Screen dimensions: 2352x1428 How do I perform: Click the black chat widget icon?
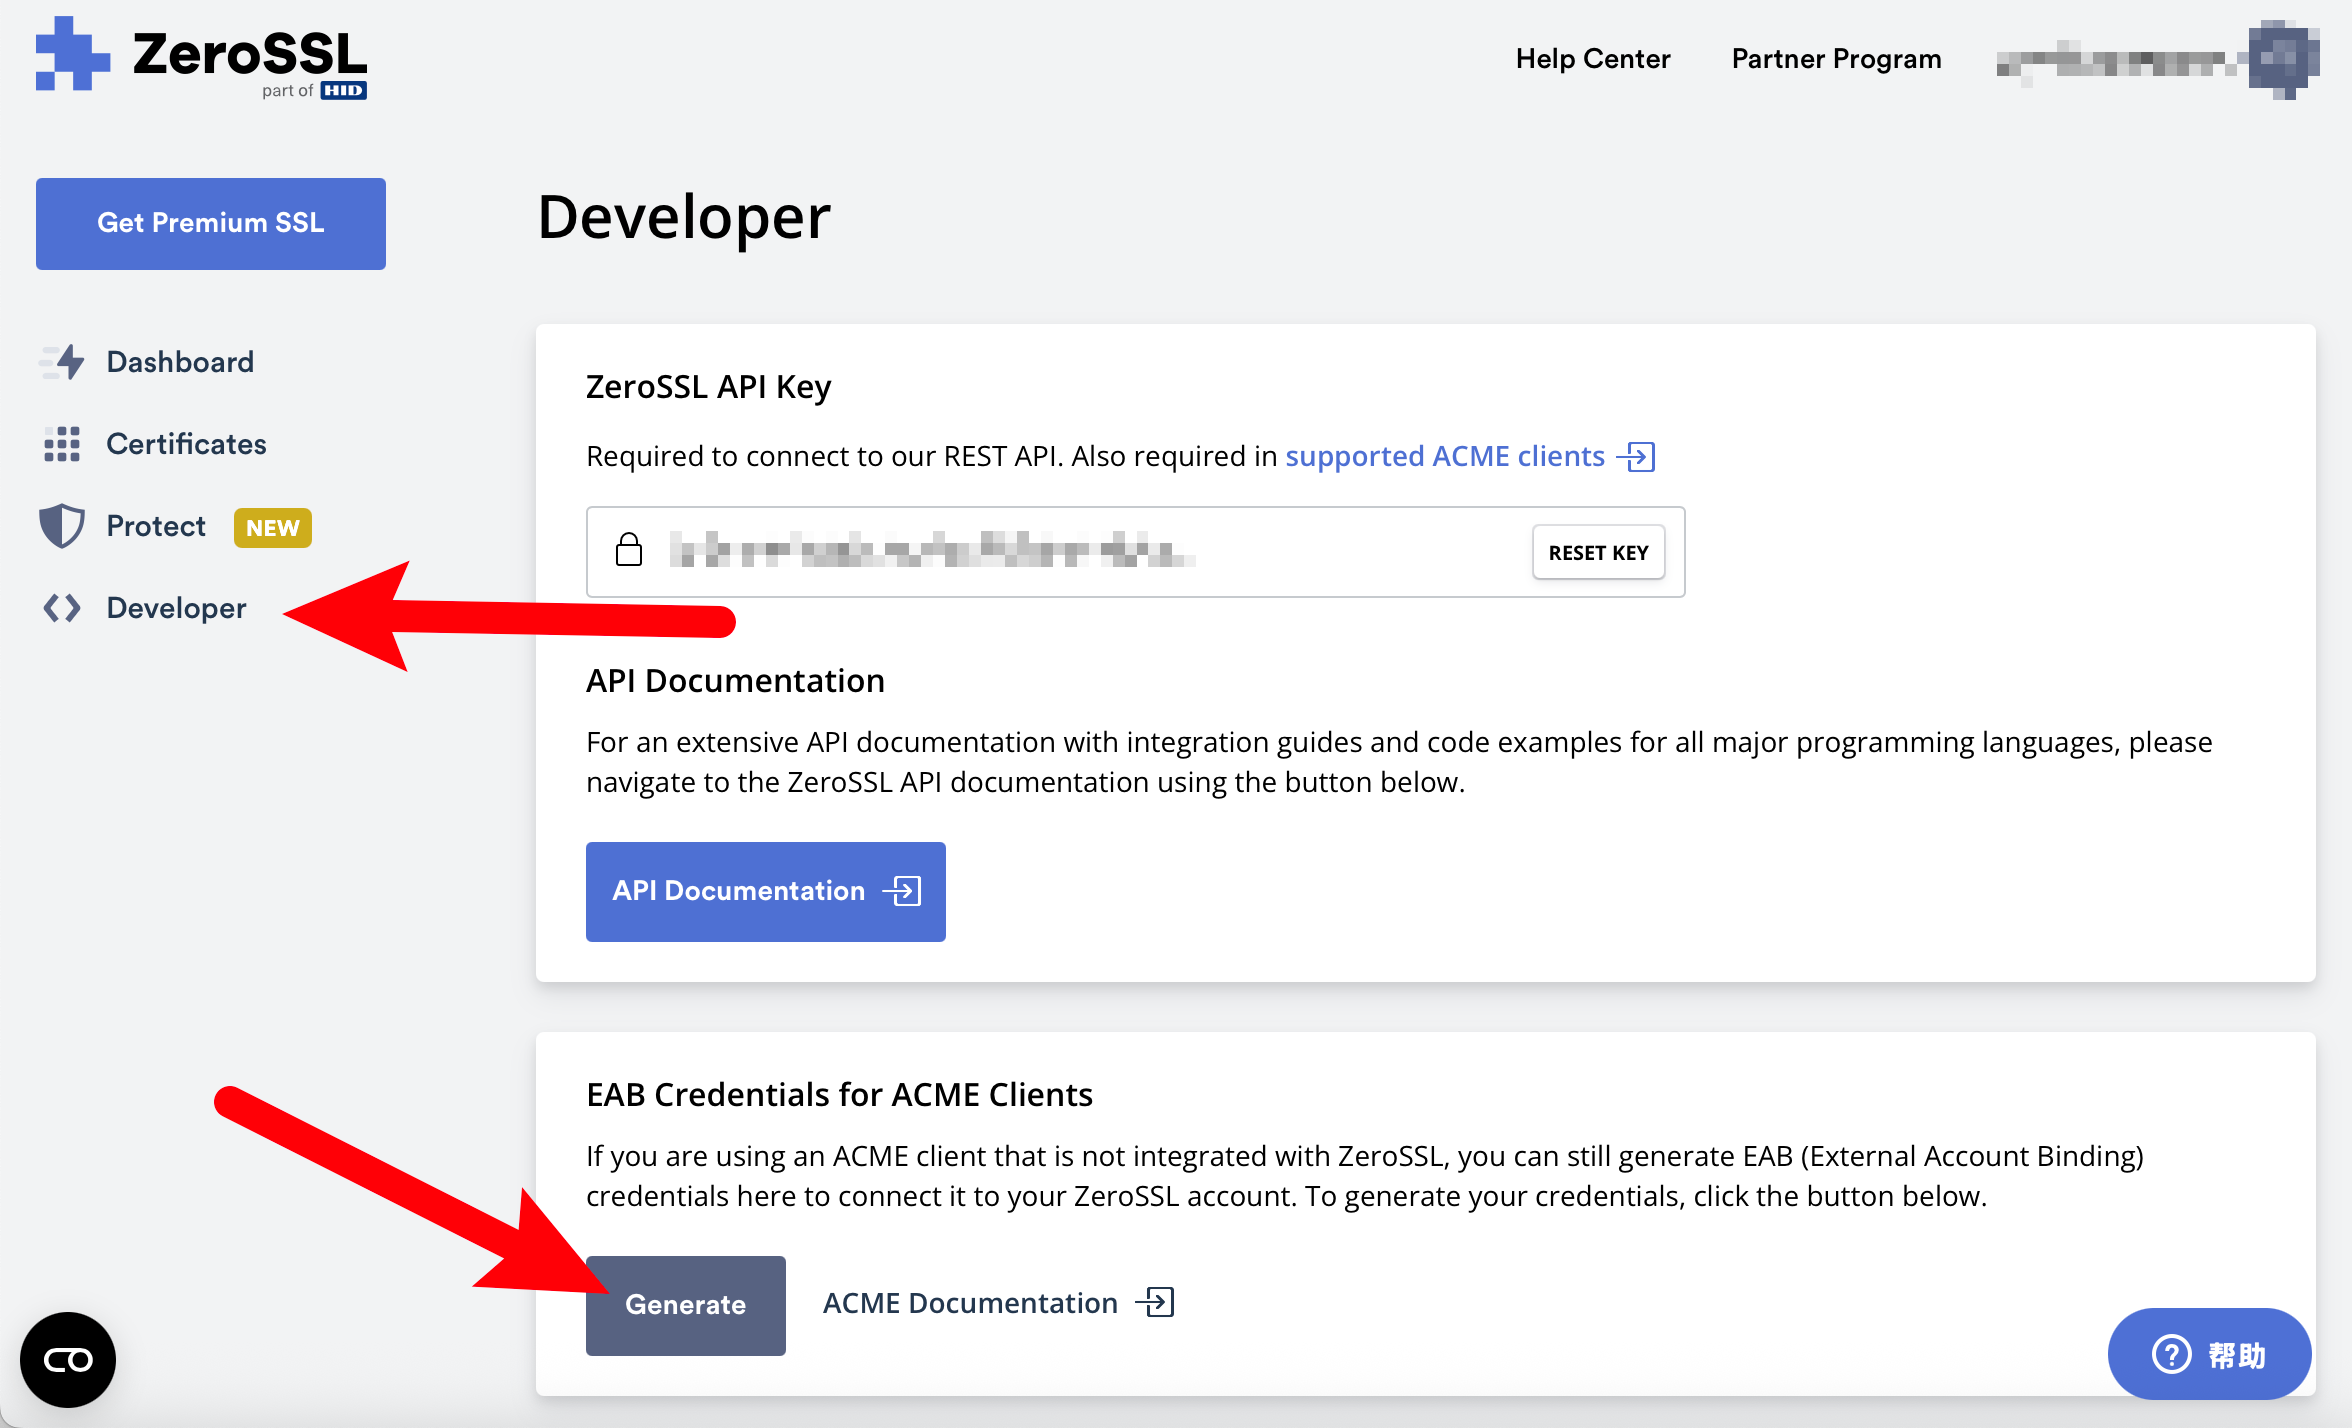[x=68, y=1360]
